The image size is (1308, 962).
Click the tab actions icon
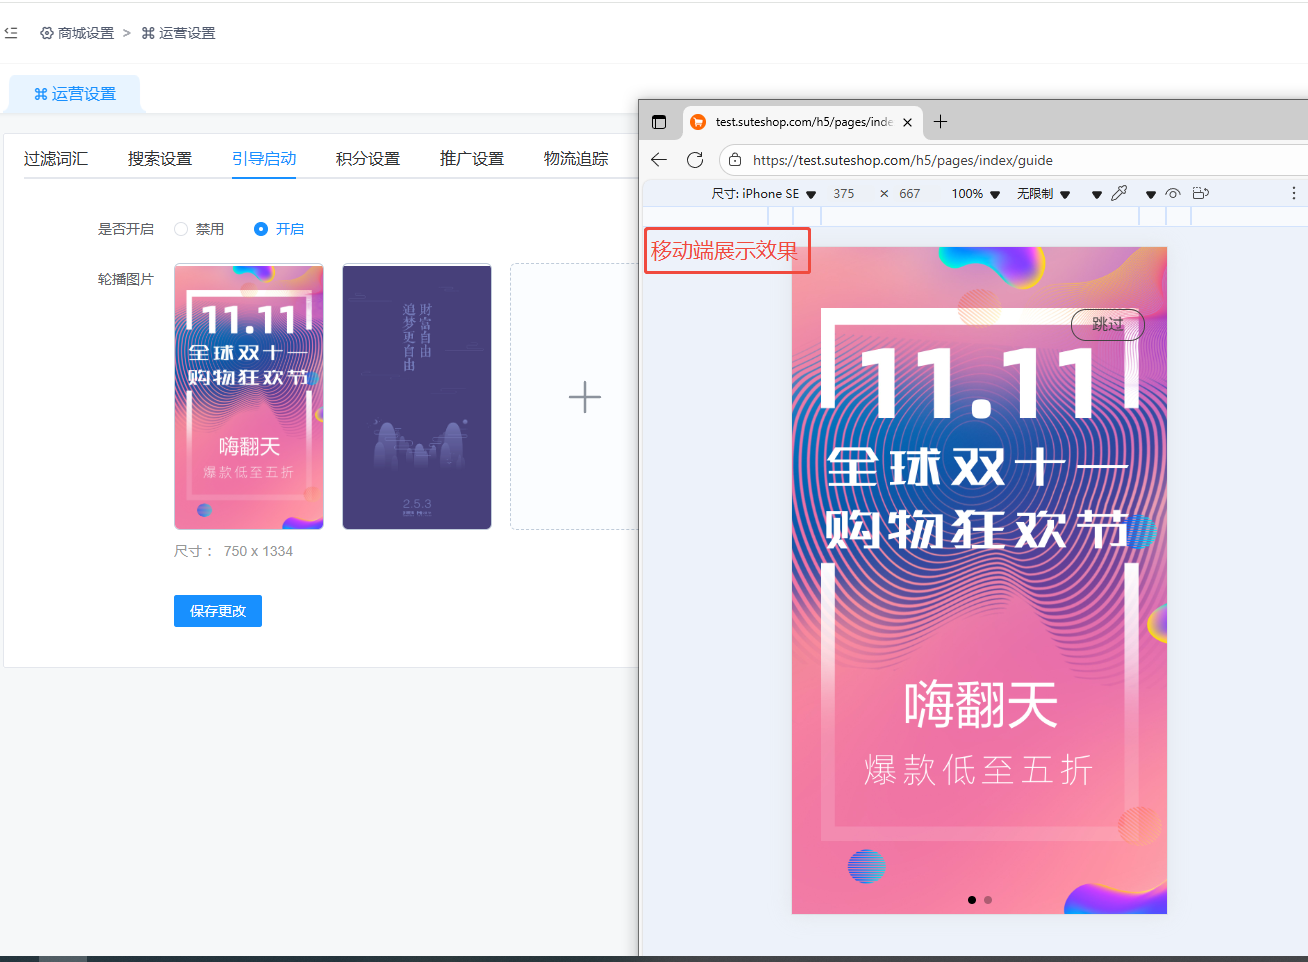pyautogui.click(x=659, y=122)
